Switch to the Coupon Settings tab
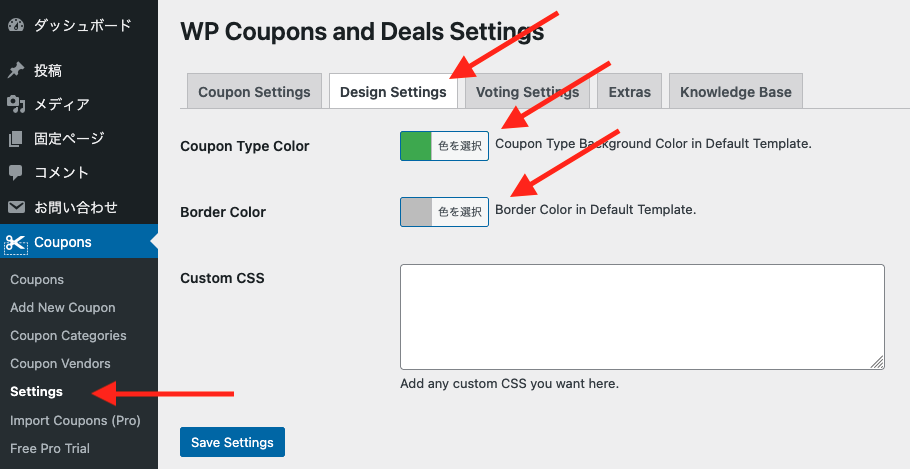This screenshot has width=910, height=469. coord(254,91)
